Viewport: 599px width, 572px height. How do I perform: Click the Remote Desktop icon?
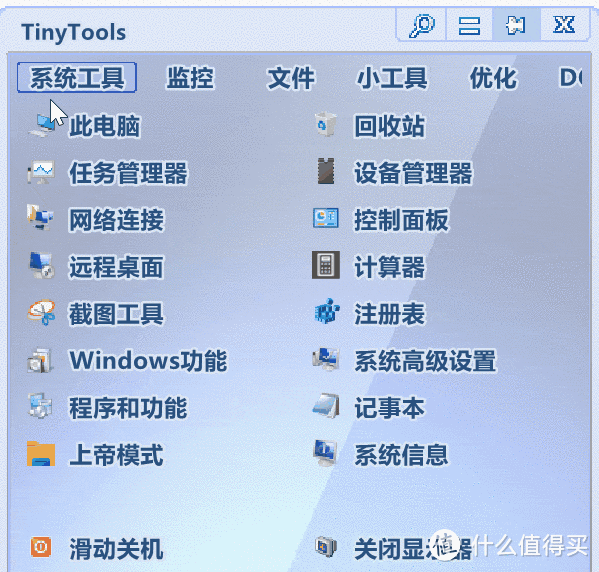42,265
